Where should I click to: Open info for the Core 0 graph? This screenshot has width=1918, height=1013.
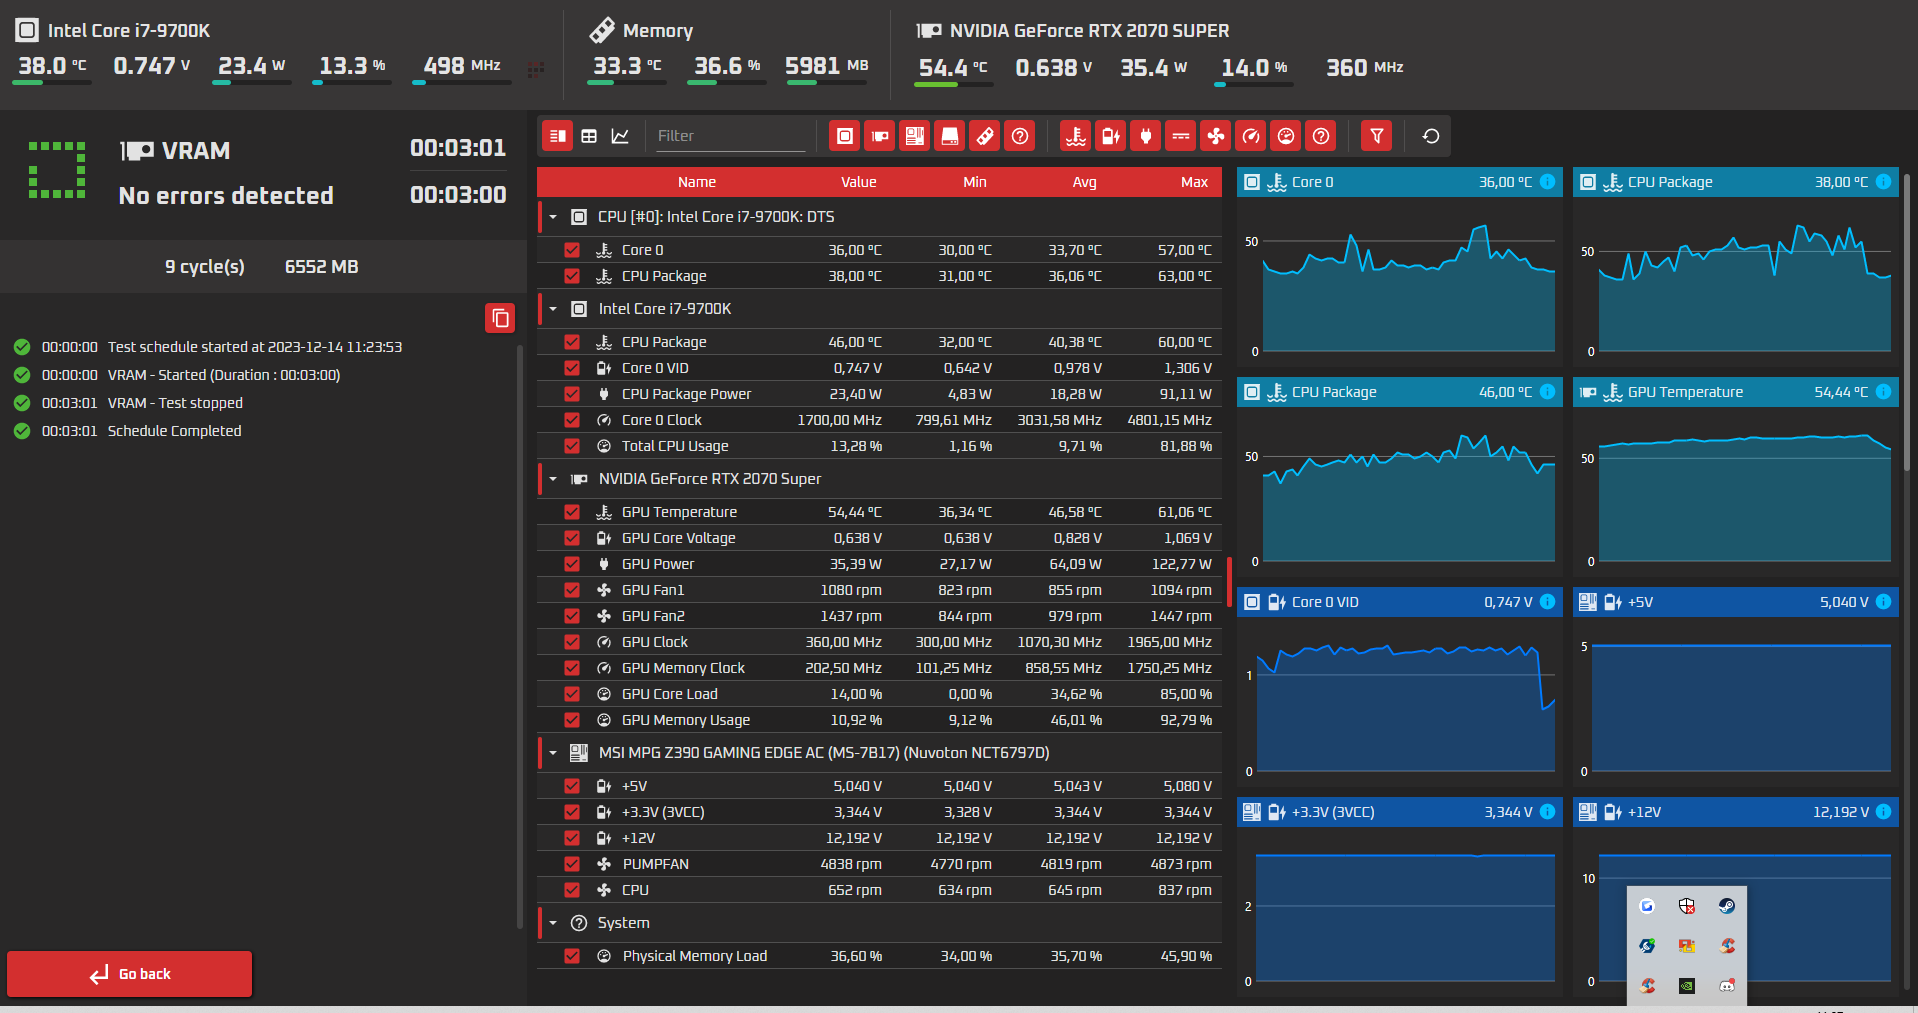click(1547, 182)
